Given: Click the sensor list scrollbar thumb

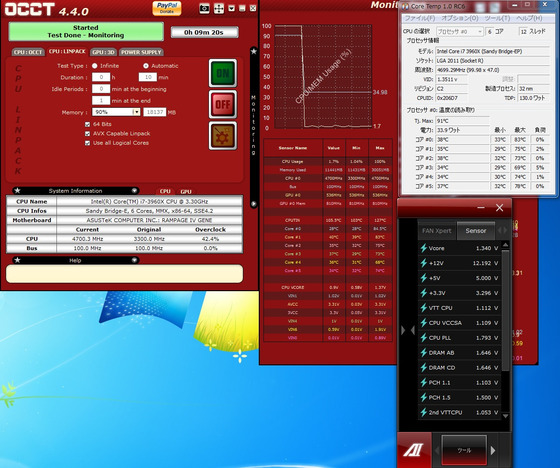Looking at the screenshot, I should tap(505, 310).
